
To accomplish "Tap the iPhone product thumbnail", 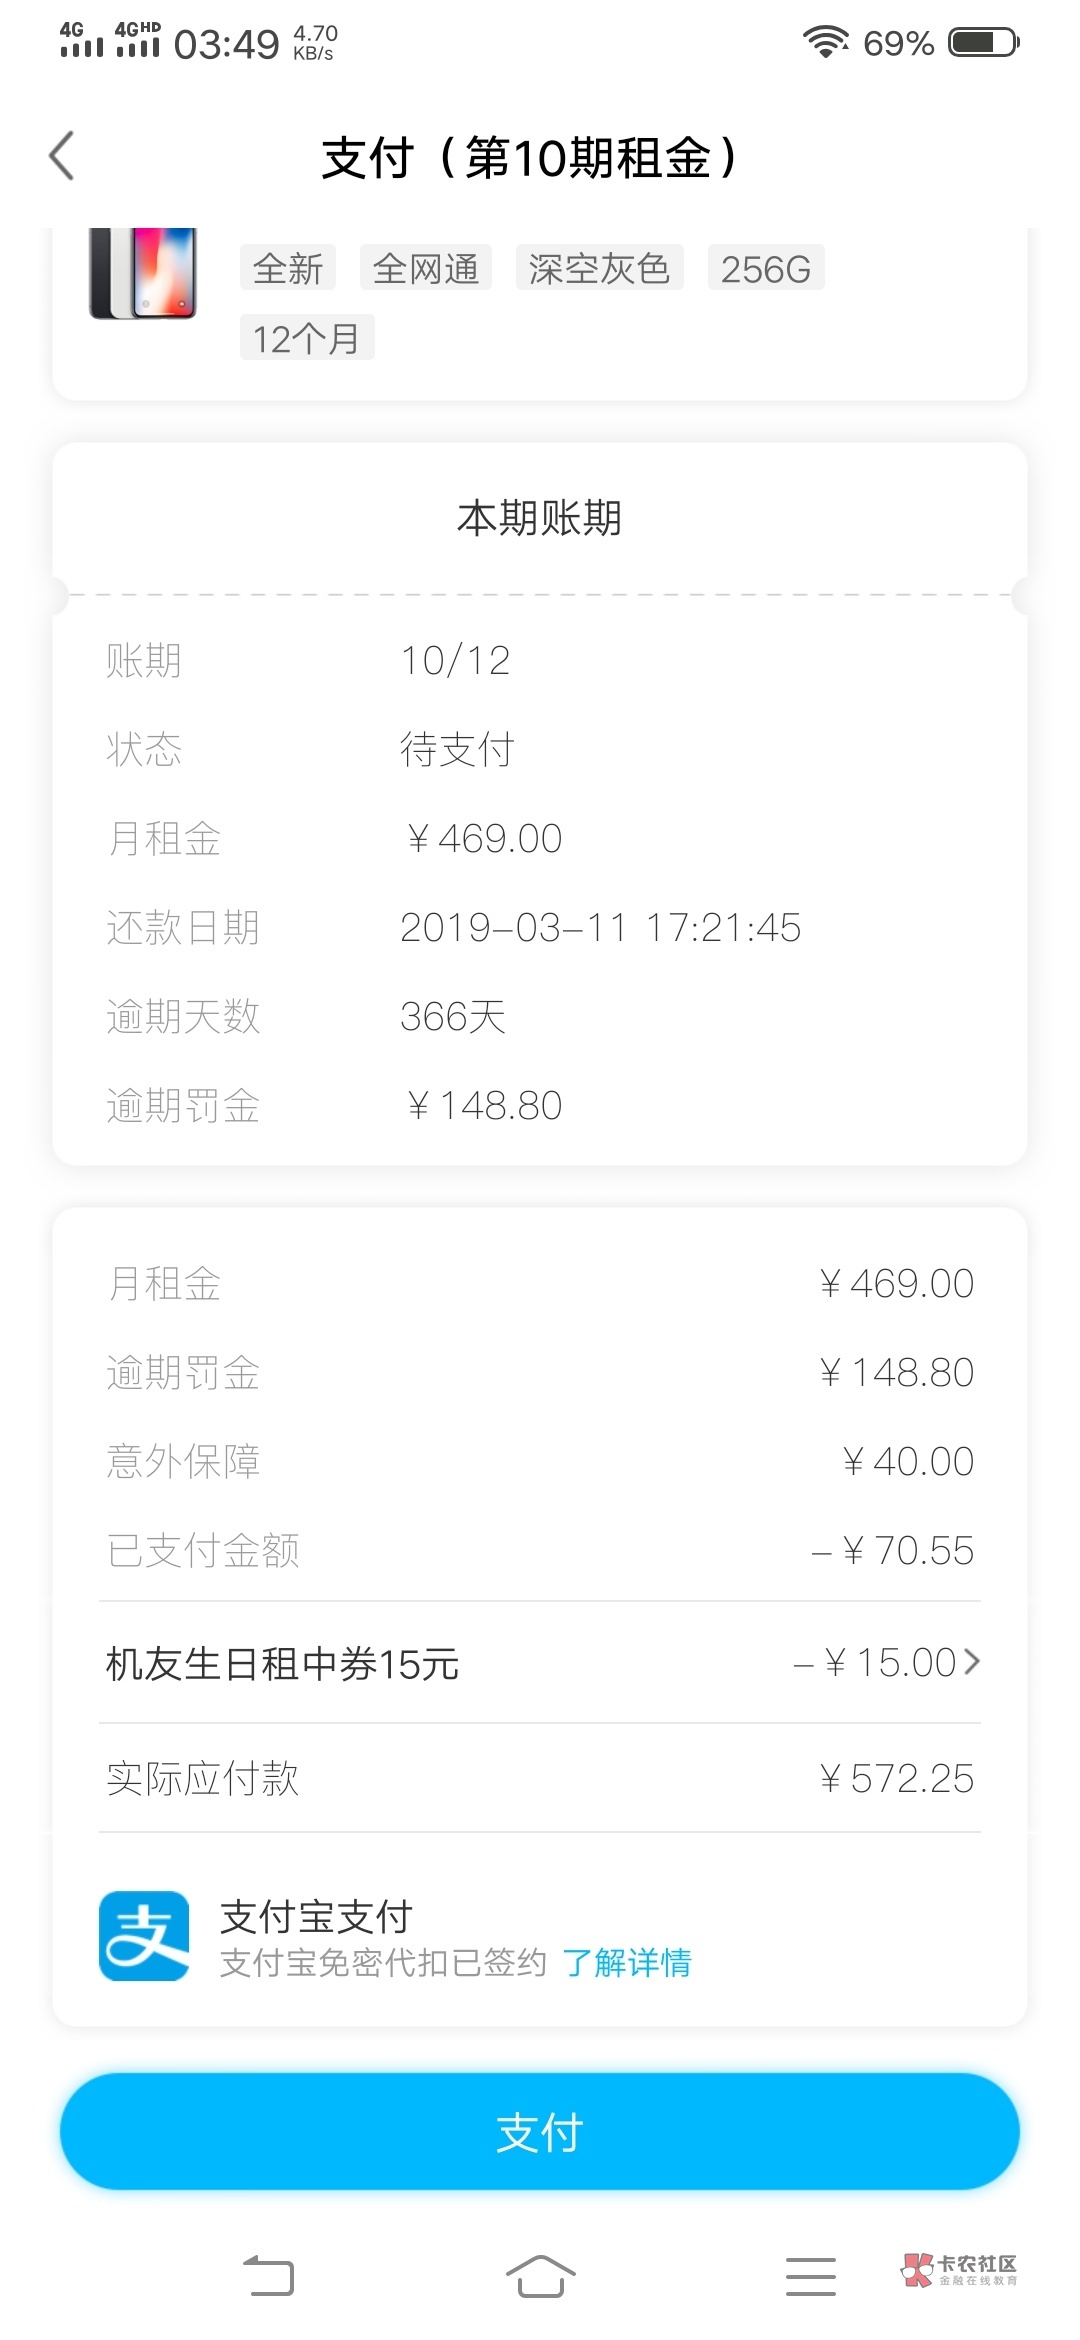I will pos(143,273).
